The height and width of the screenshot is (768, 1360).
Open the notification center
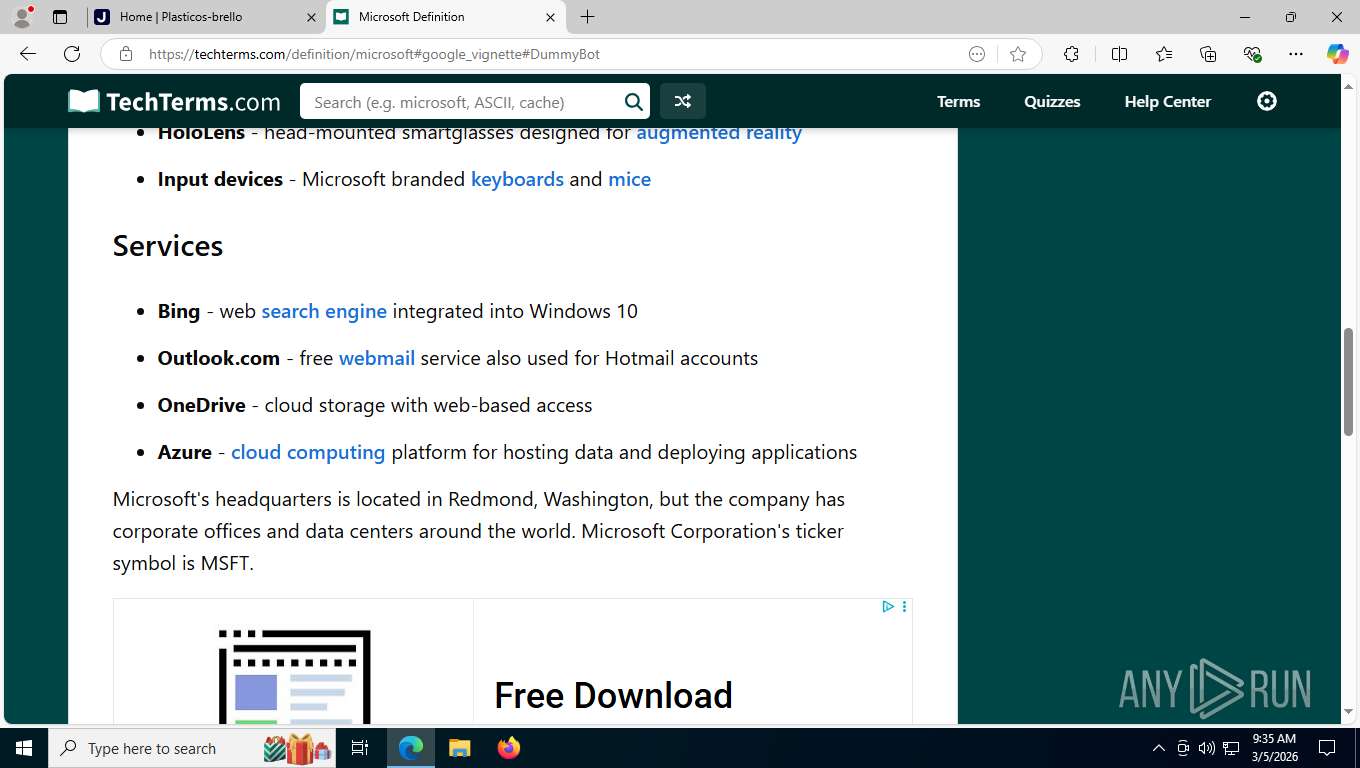(1327, 748)
